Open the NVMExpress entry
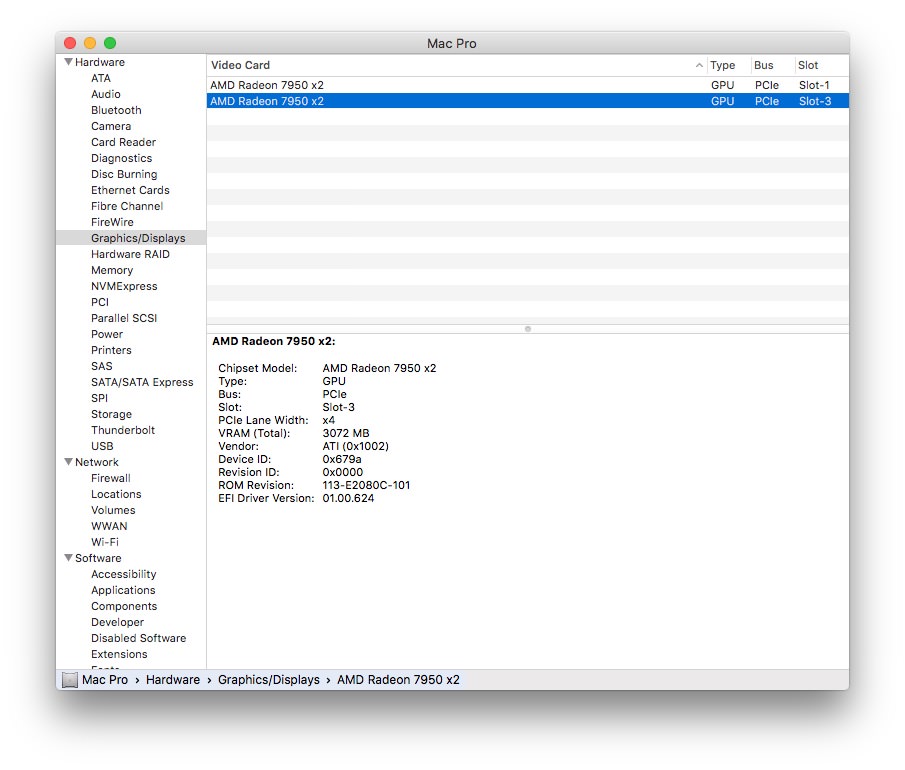The width and height of the screenshot is (905, 770). click(124, 286)
